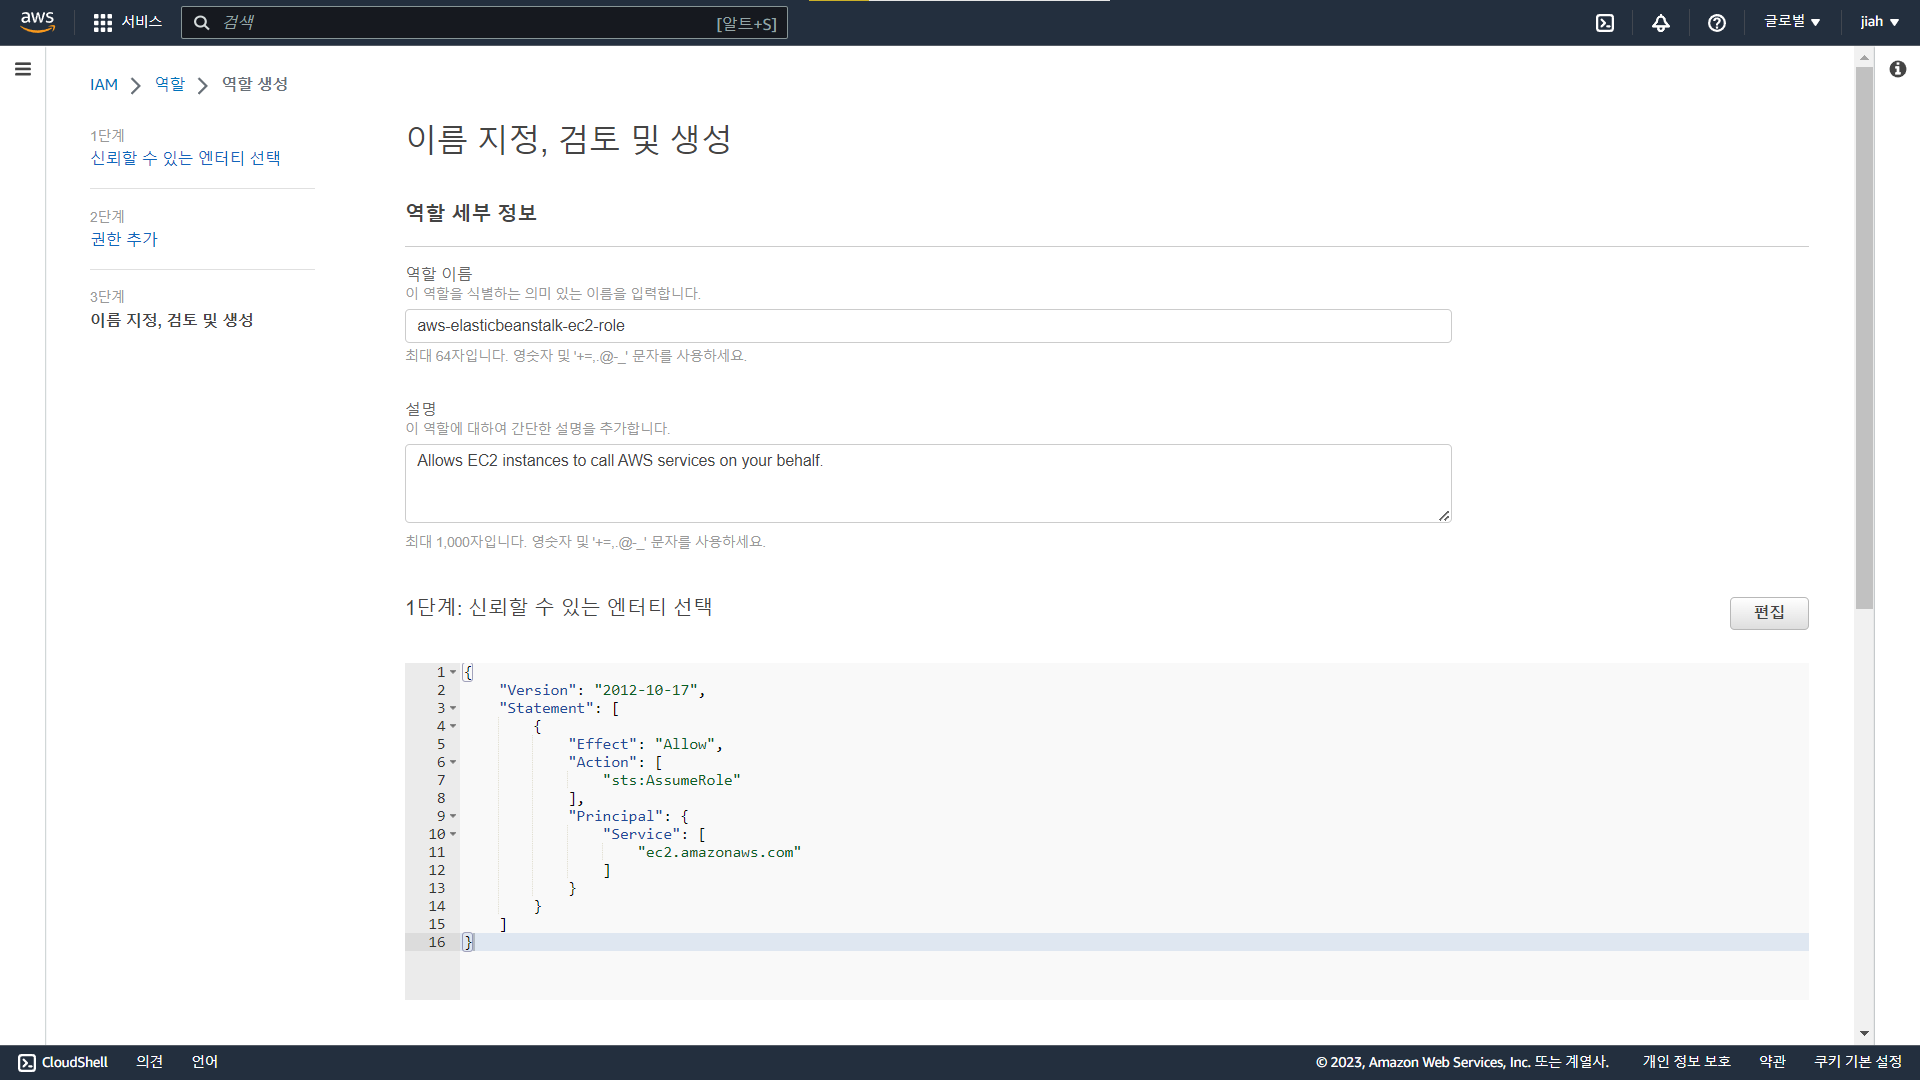Click the 역할 생성 breadcrumb text

point(255,84)
